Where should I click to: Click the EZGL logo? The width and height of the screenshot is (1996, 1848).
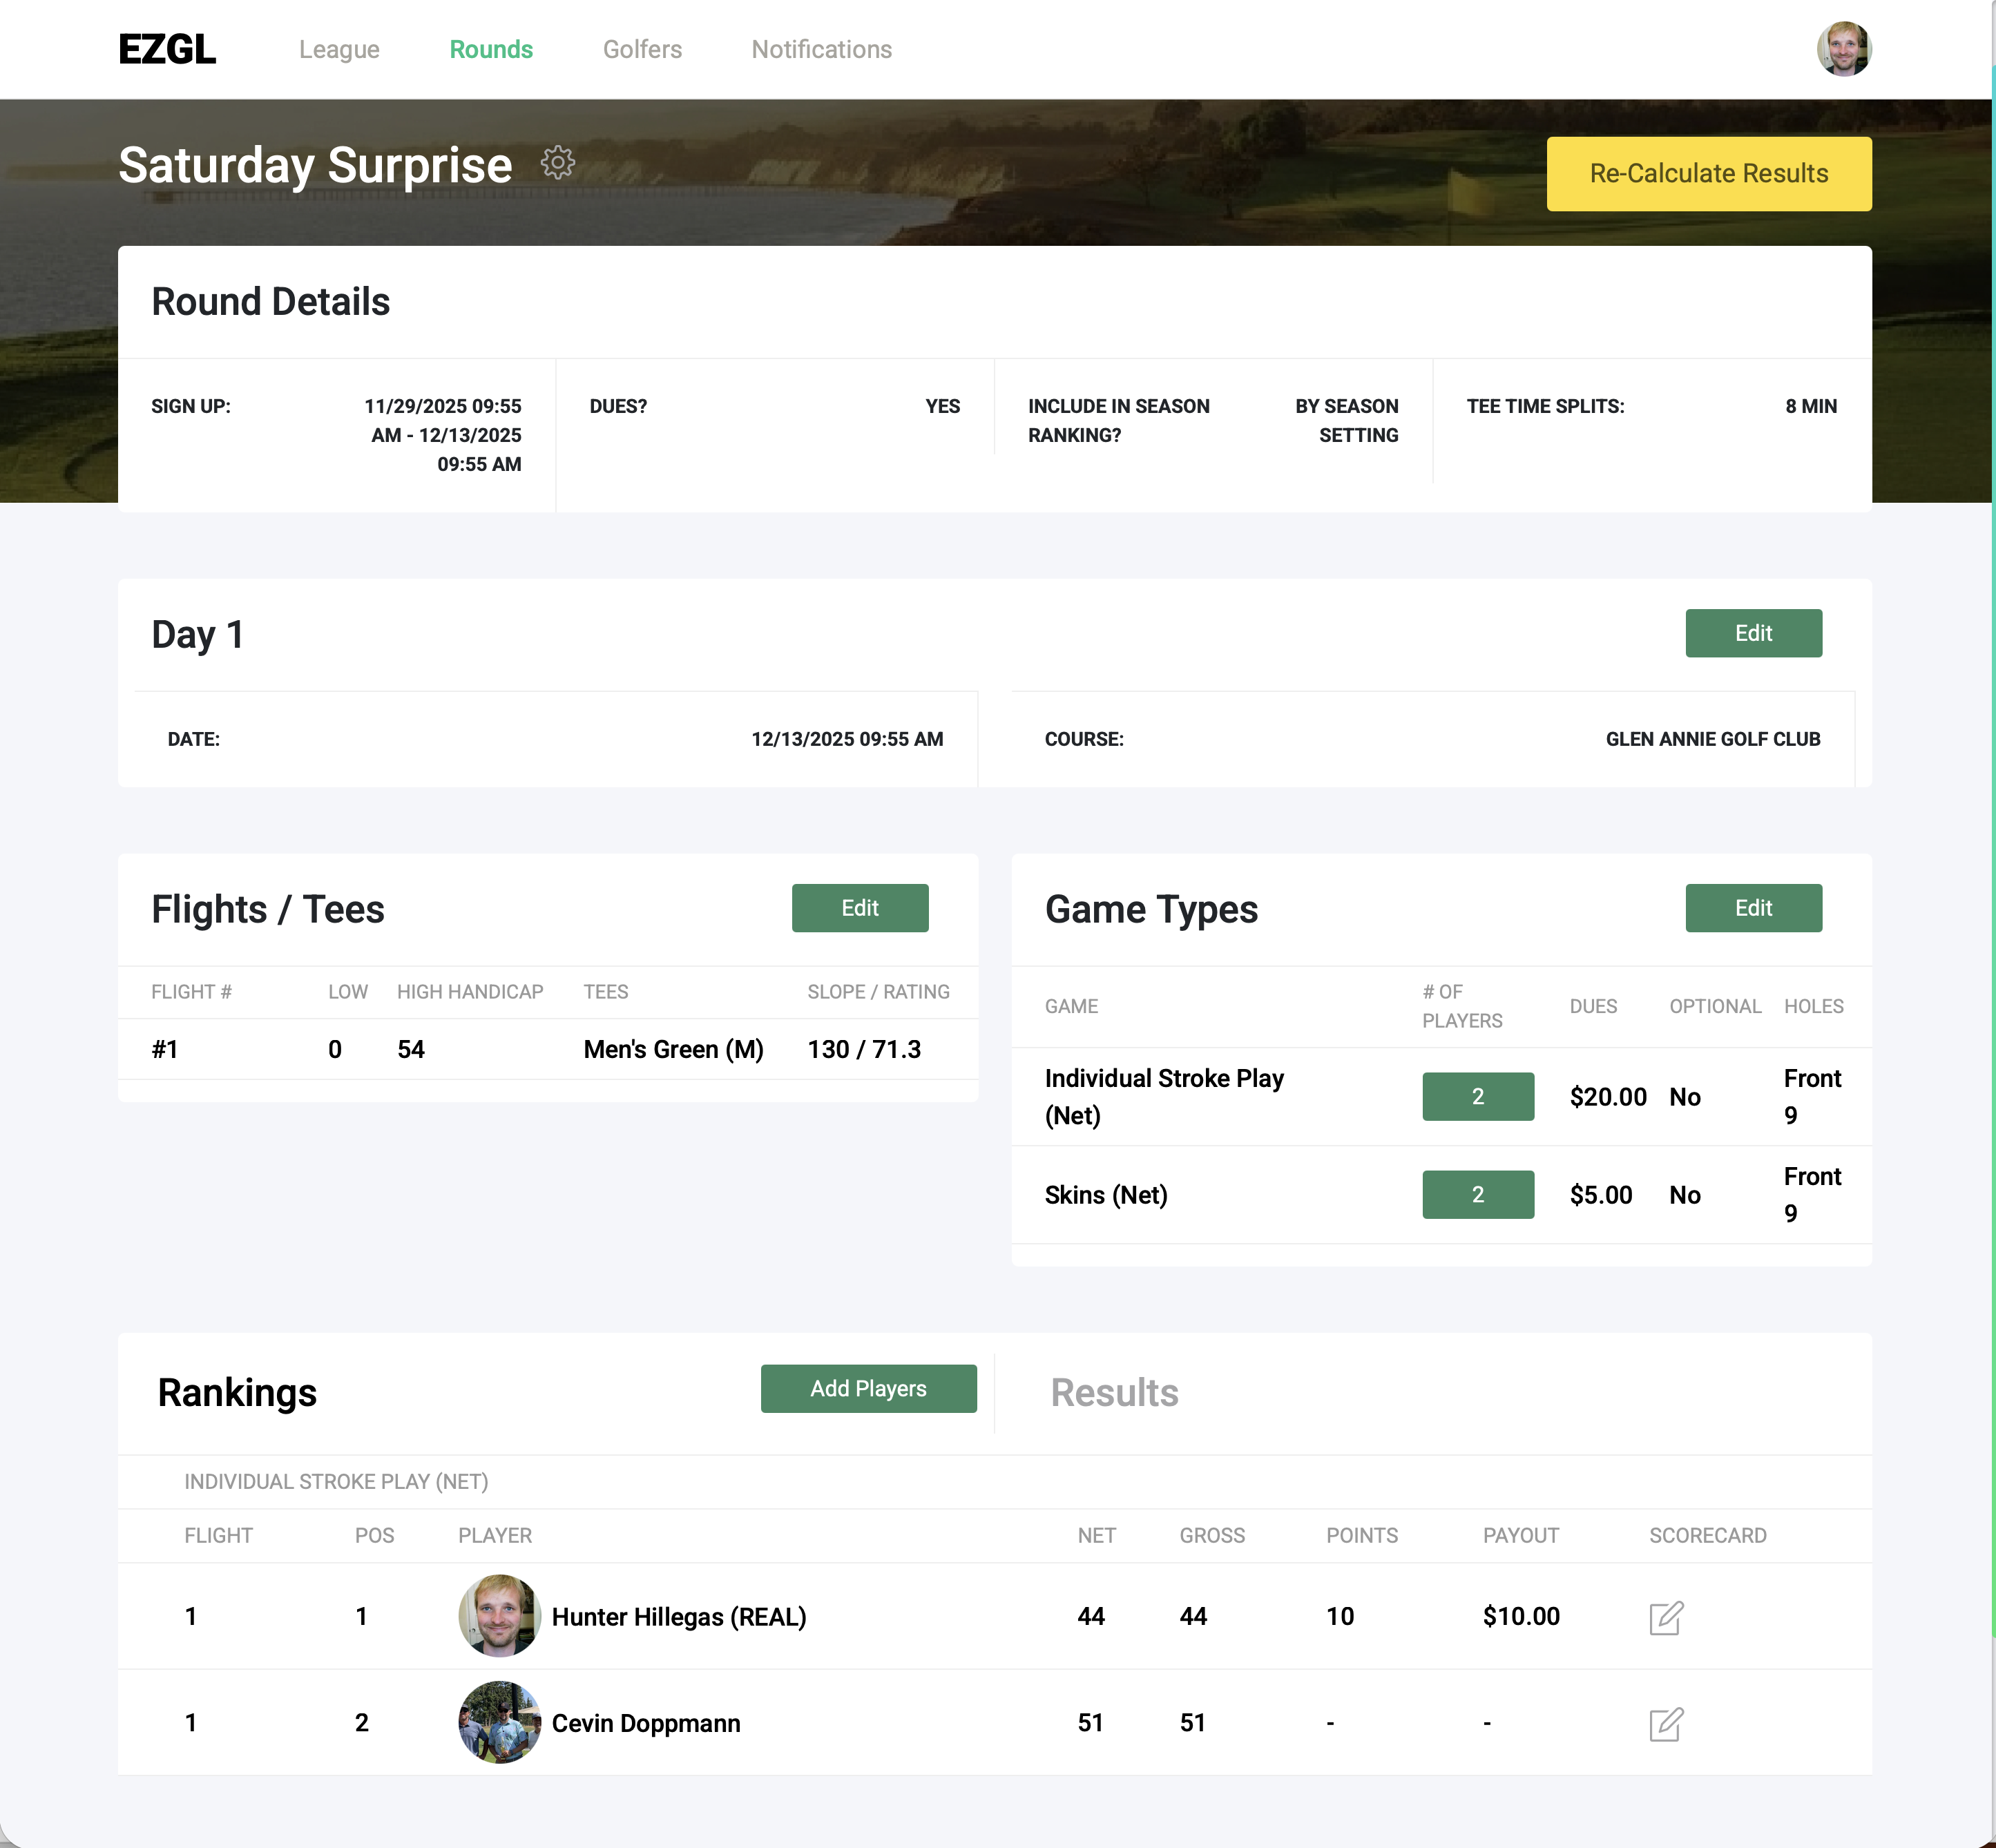(x=167, y=48)
